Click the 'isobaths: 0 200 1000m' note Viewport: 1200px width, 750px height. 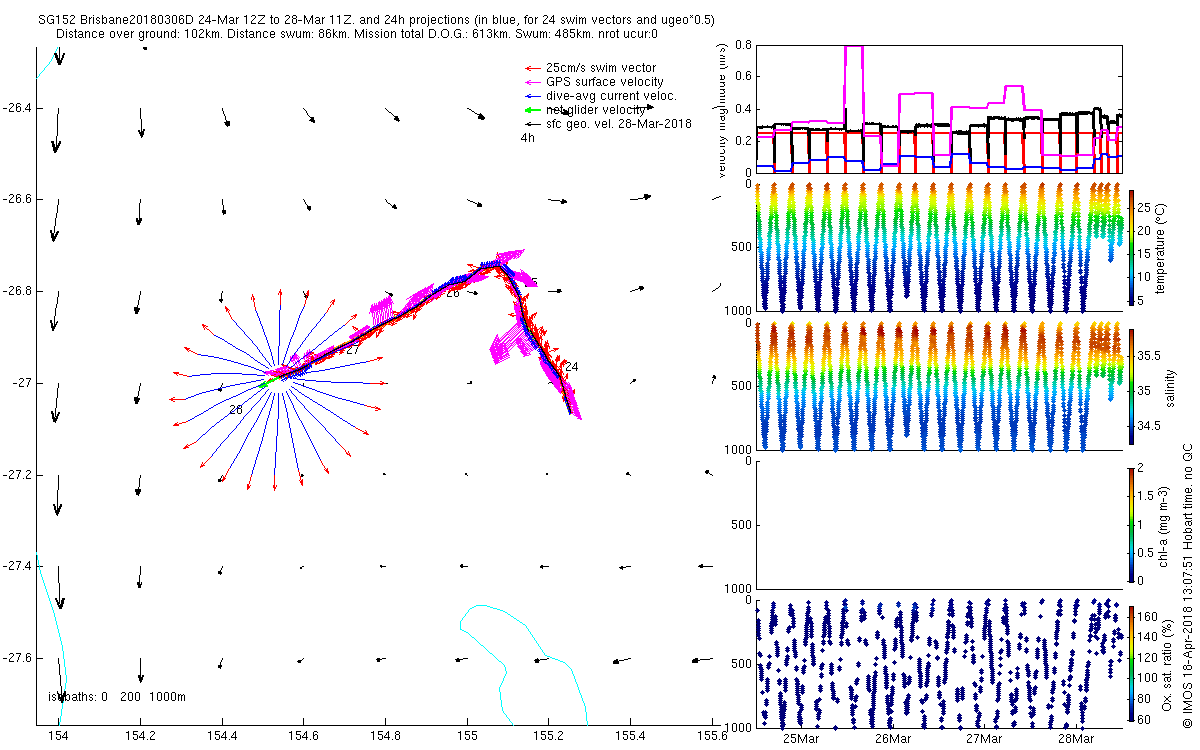tap(117, 696)
